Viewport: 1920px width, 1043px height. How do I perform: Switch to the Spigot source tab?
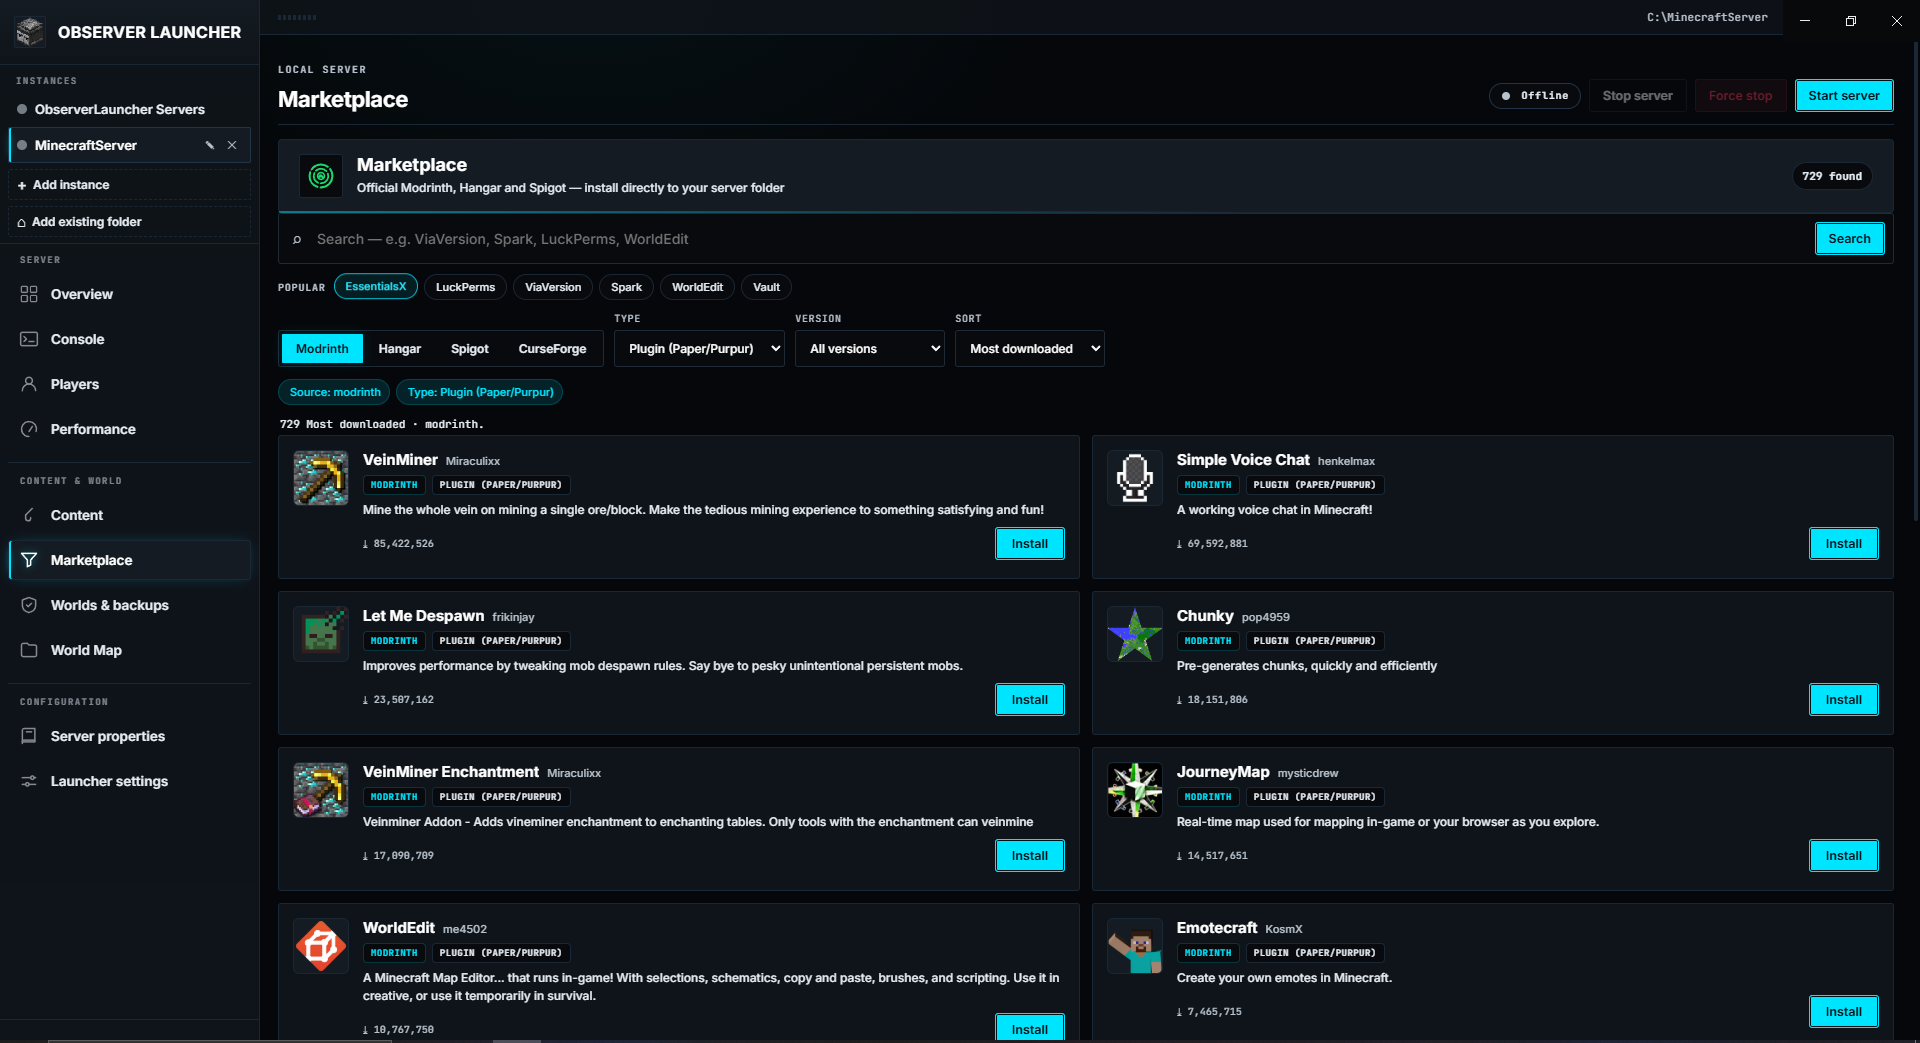click(470, 349)
